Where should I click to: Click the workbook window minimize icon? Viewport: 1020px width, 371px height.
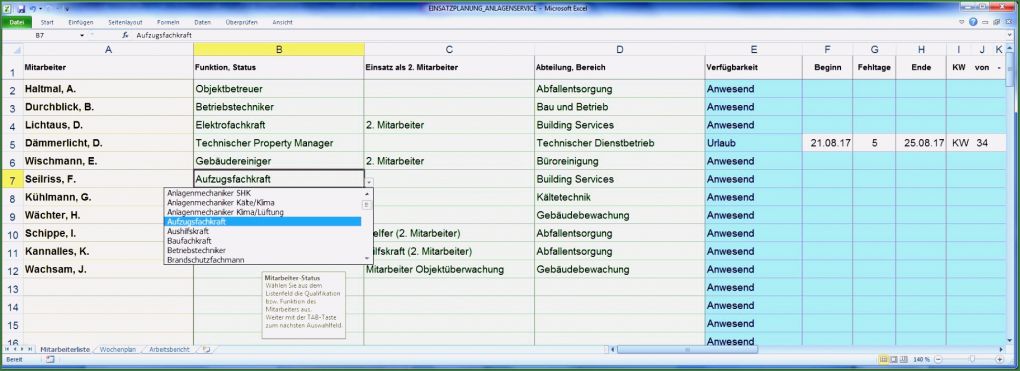pos(984,22)
